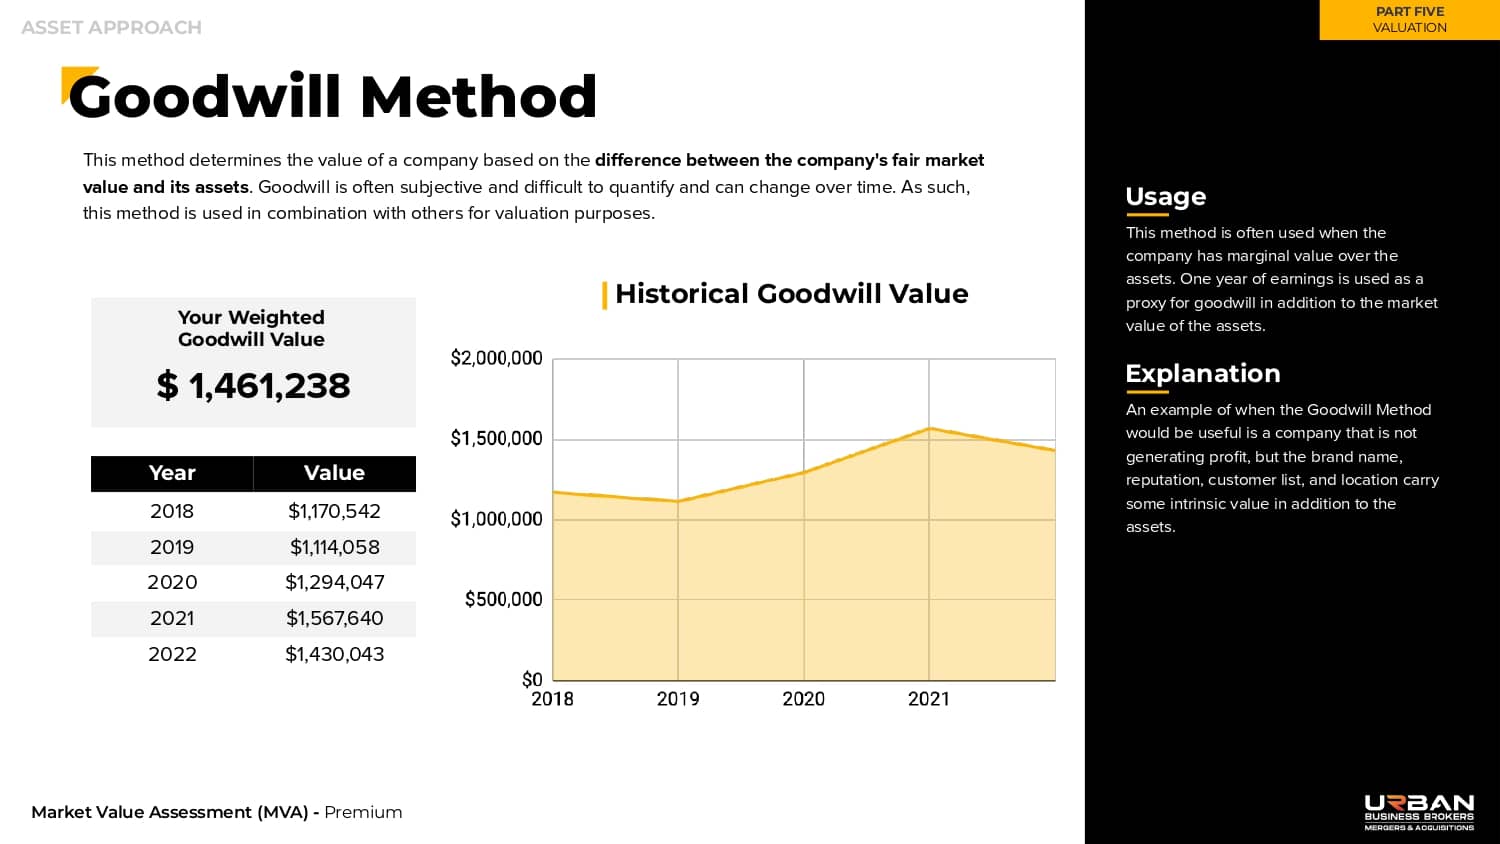Click the Asset Approach section label
The image size is (1500, 844).
pos(111,27)
